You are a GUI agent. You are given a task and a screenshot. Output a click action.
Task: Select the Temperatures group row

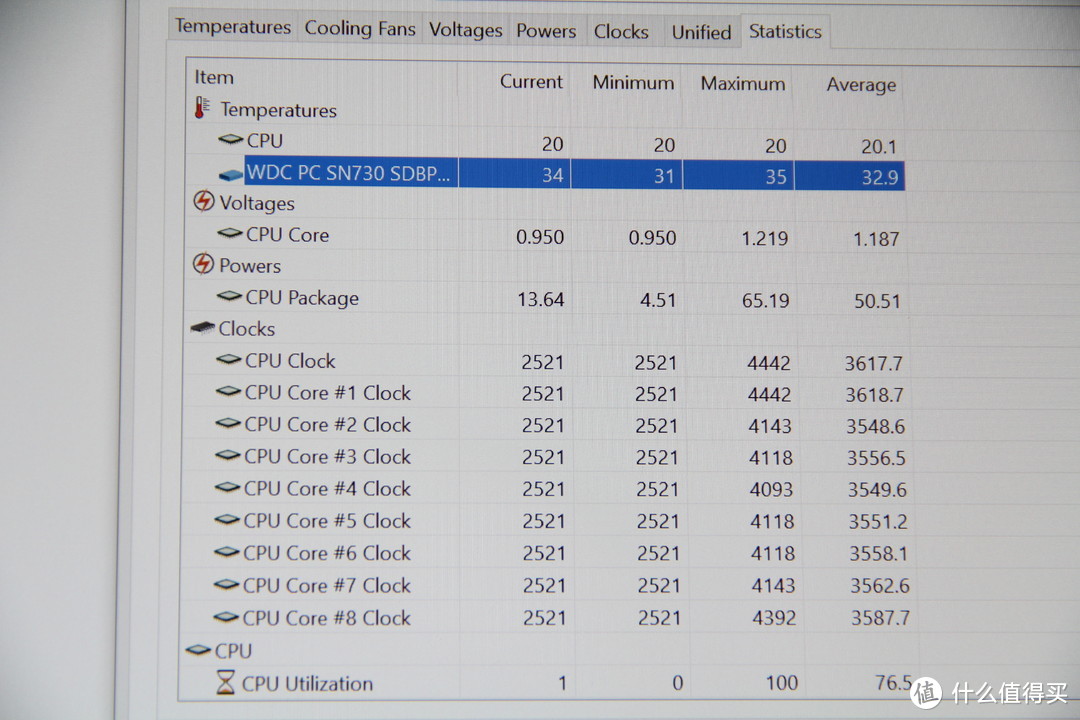278,110
